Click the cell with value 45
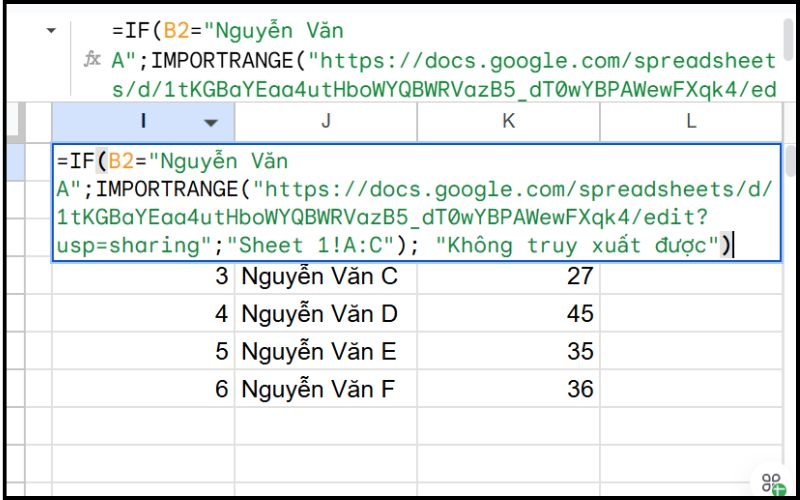The height and width of the screenshot is (500, 800). coord(509,314)
